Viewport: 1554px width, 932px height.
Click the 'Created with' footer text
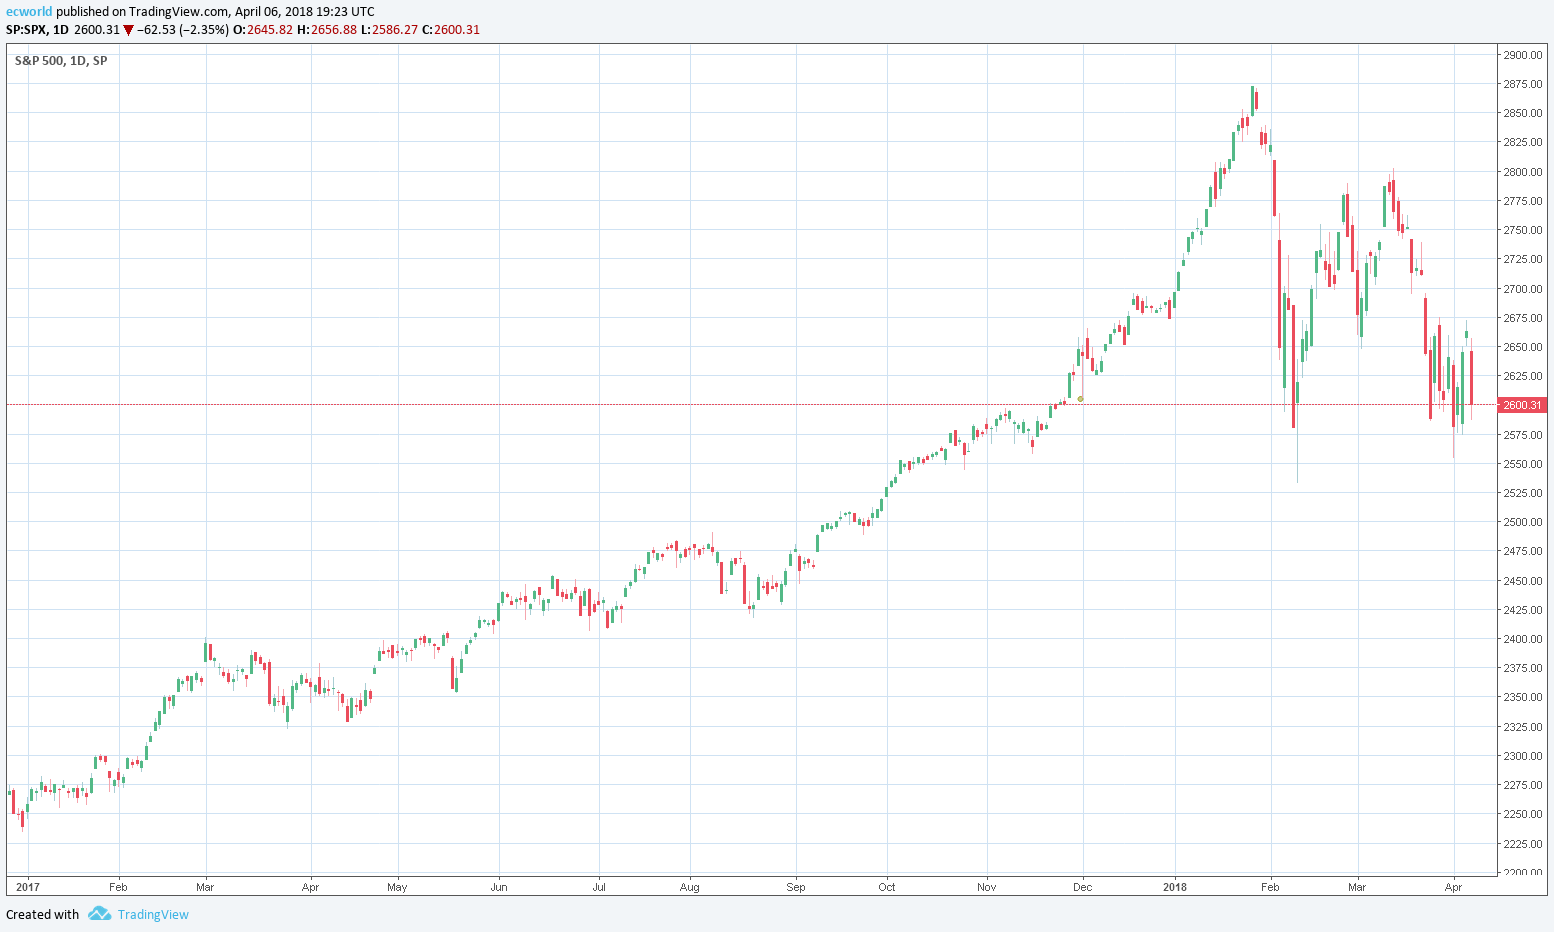click(x=42, y=914)
